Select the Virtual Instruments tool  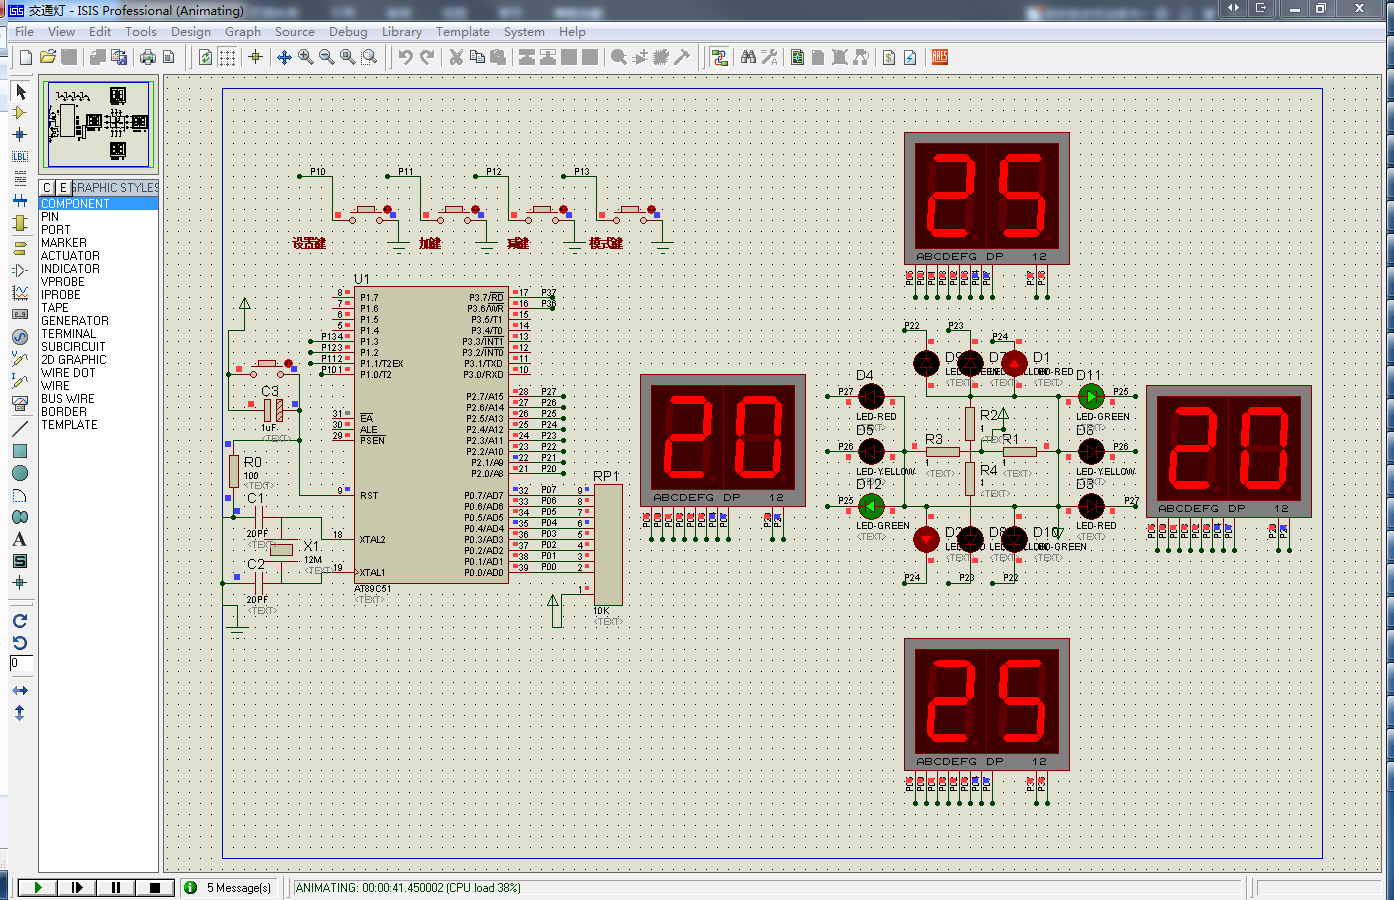(x=20, y=403)
